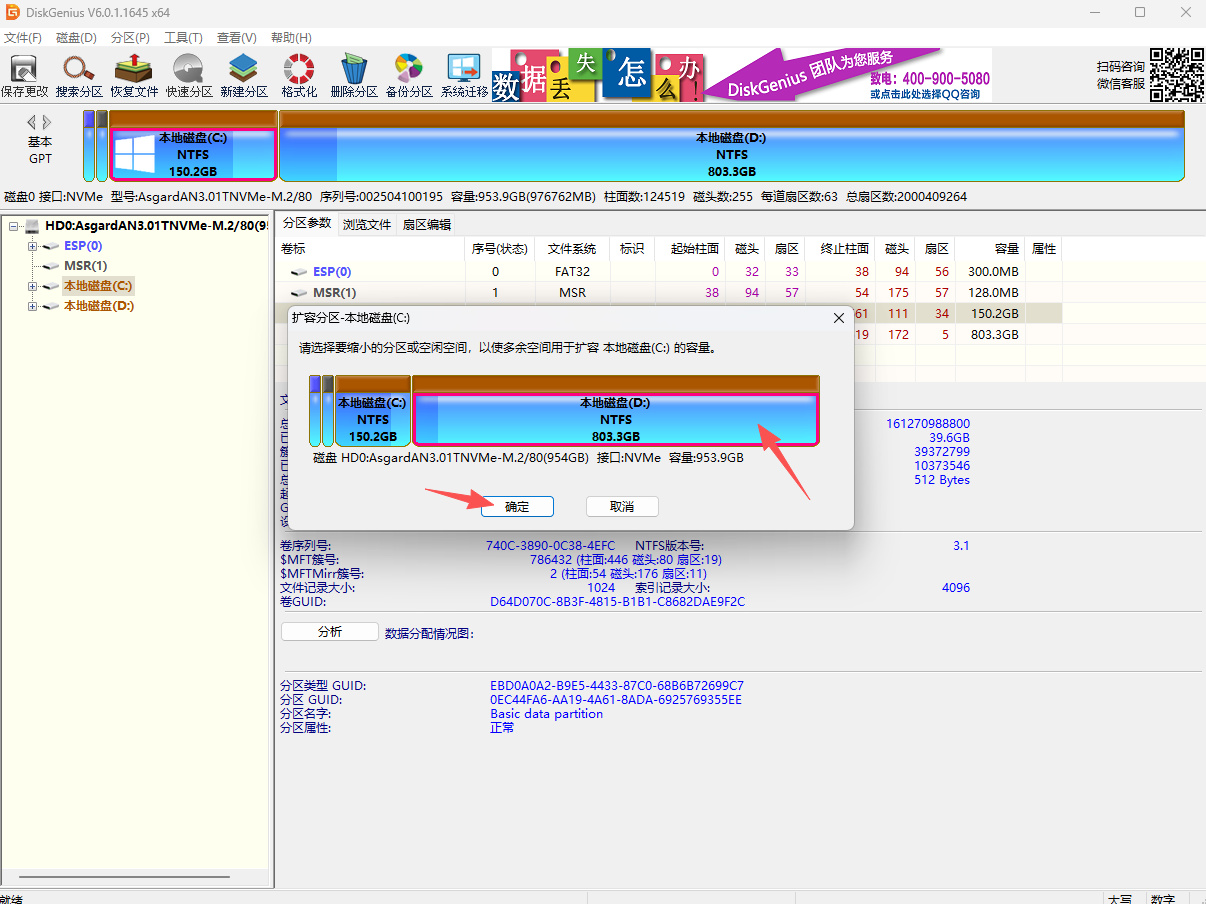Open the DiskGenius advertisement banner
This screenshot has width=1206, height=904.
pyautogui.click(x=742, y=75)
